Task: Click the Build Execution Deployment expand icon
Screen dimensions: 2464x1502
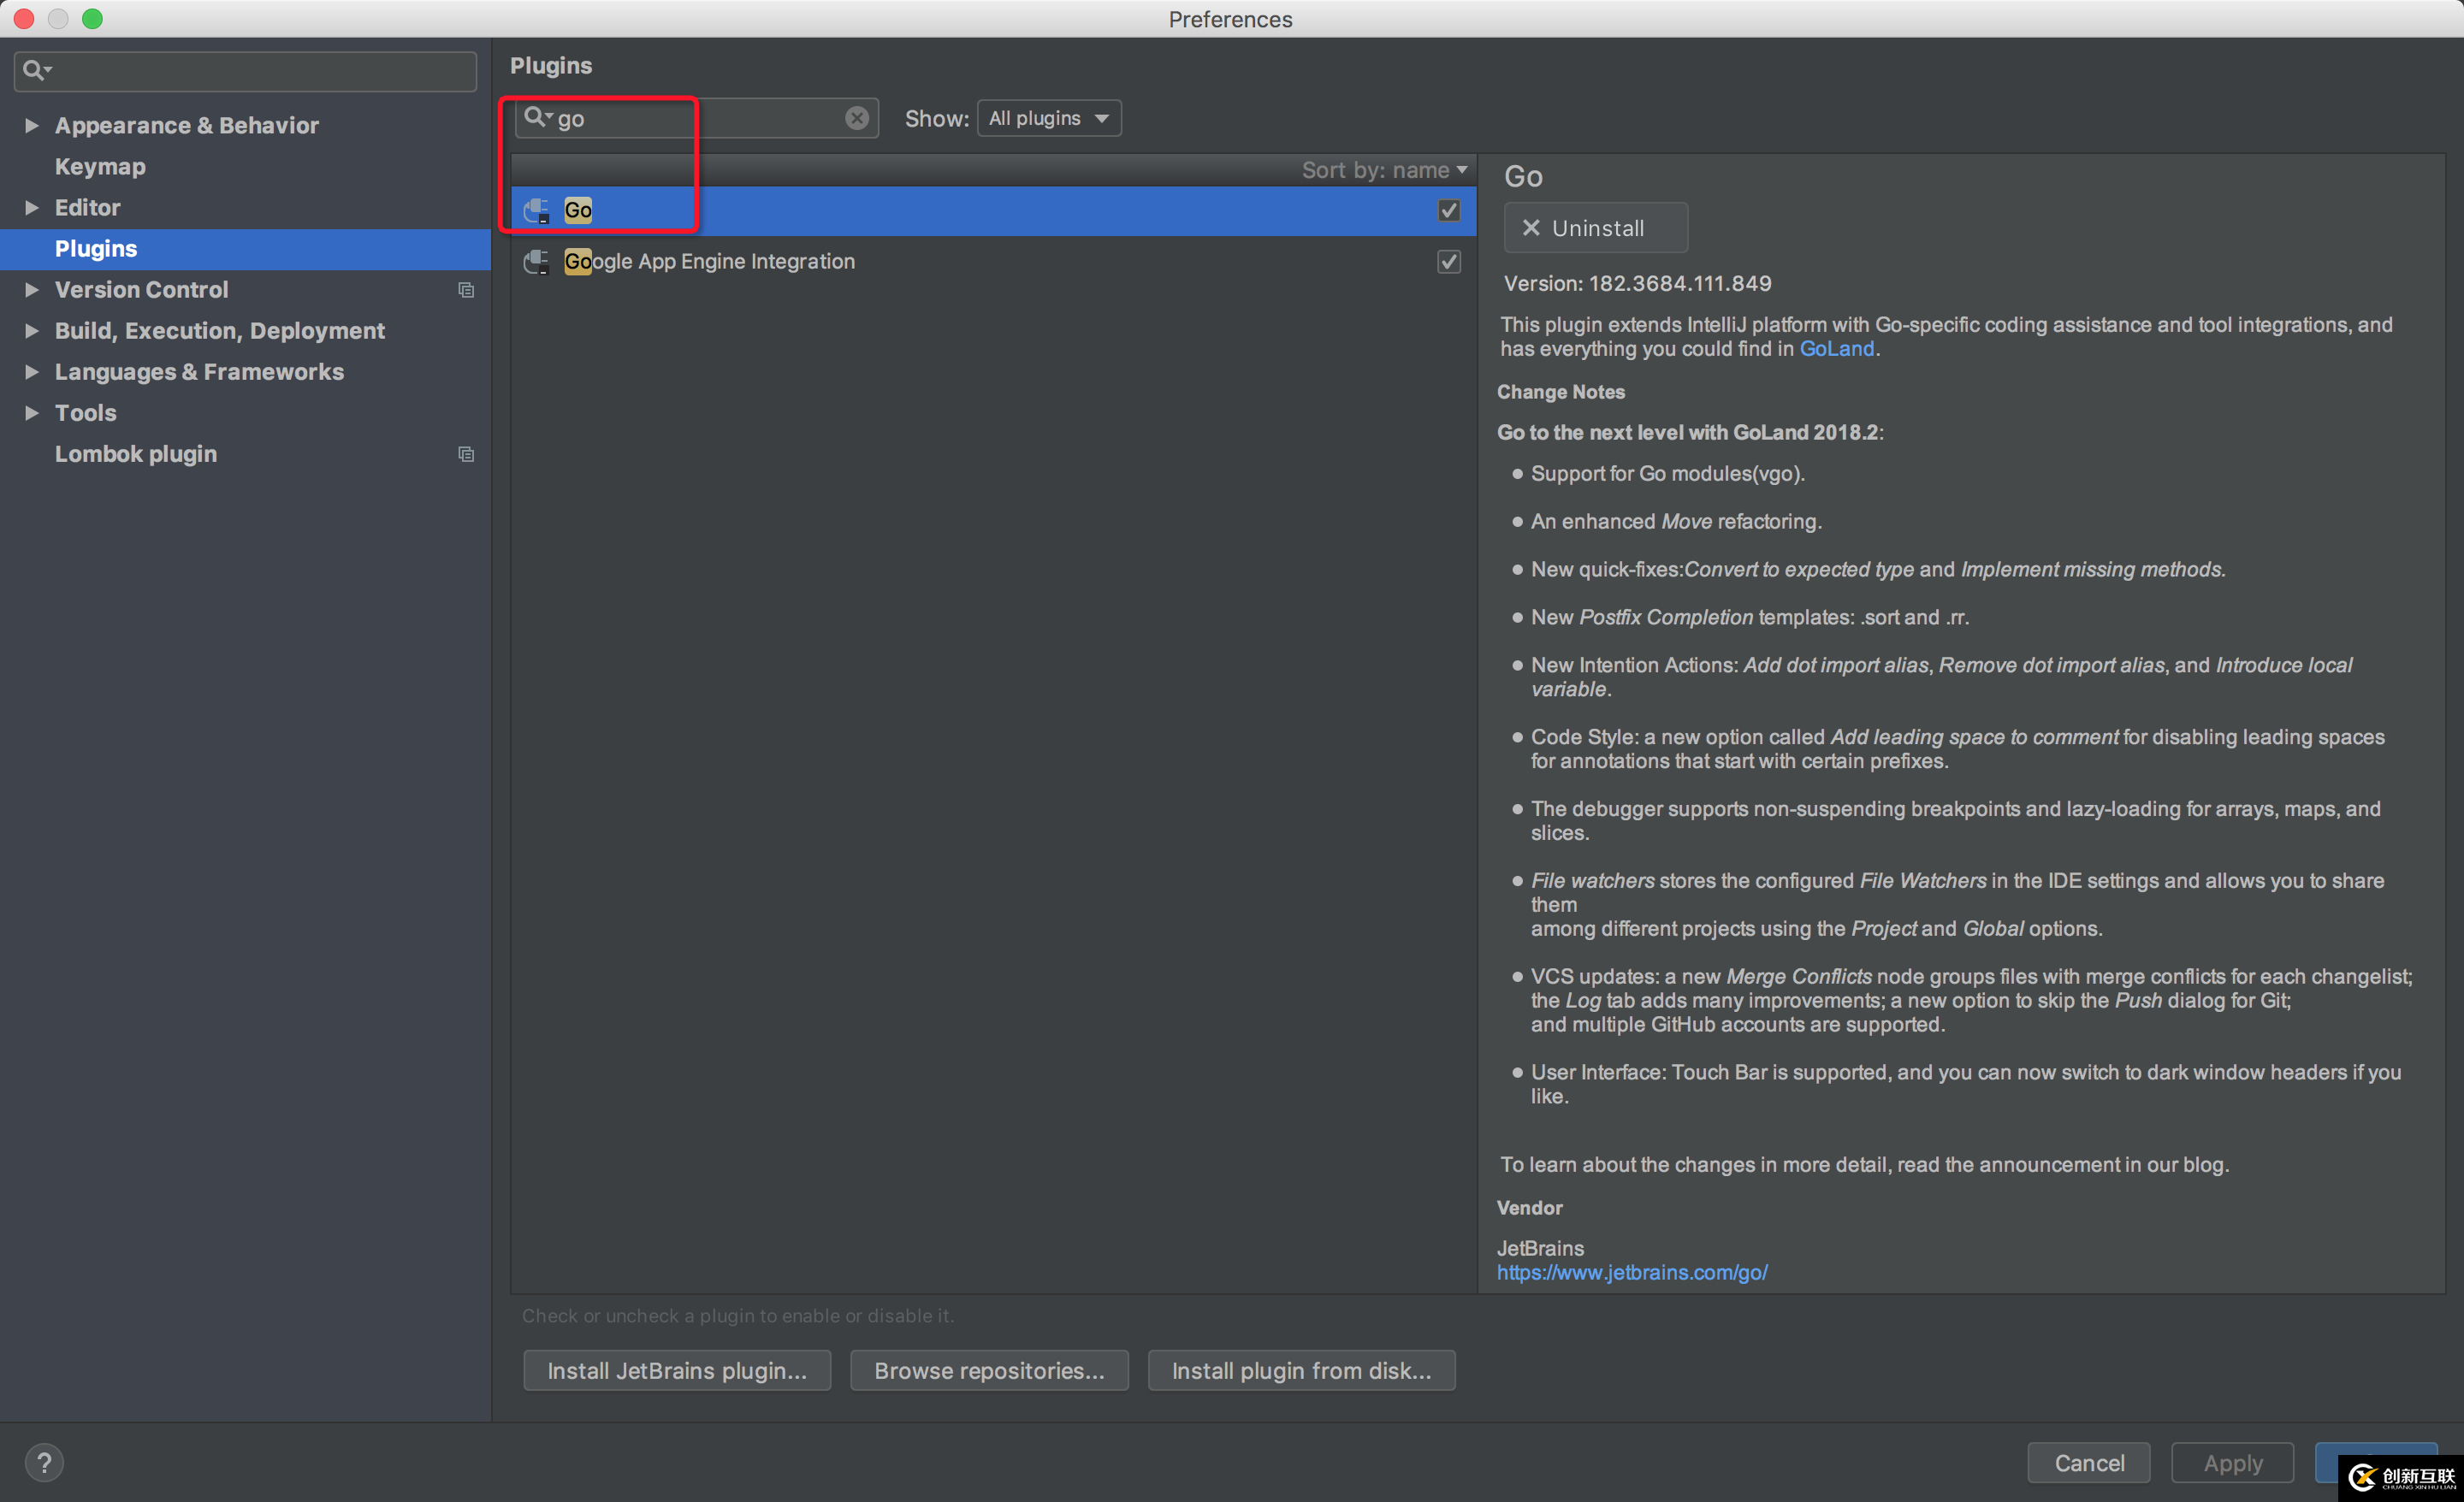Action: tap(32, 331)
